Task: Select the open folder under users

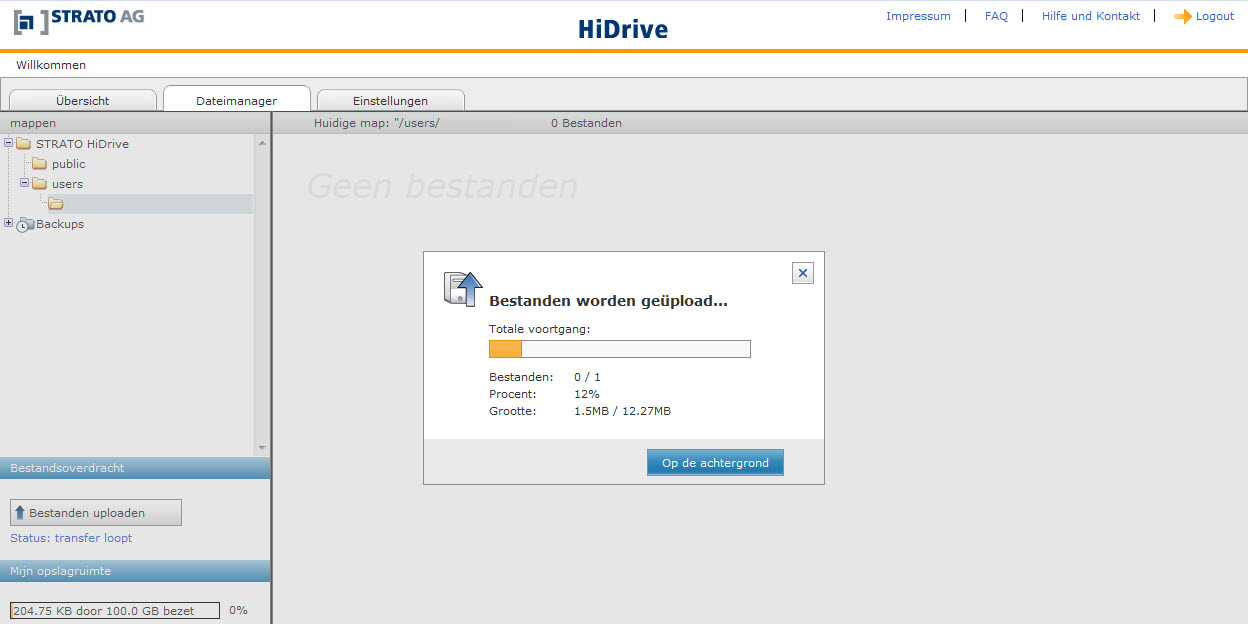Action: click(56, 204)
